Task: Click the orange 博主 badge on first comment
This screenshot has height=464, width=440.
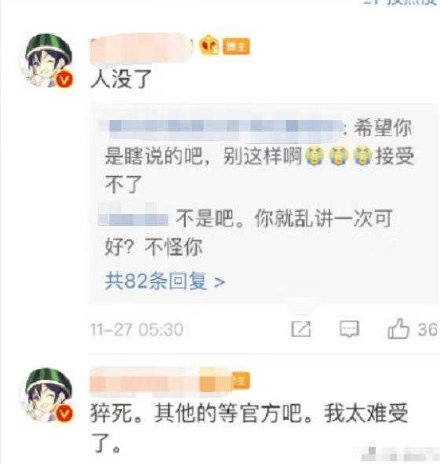Action: (236, 46)
